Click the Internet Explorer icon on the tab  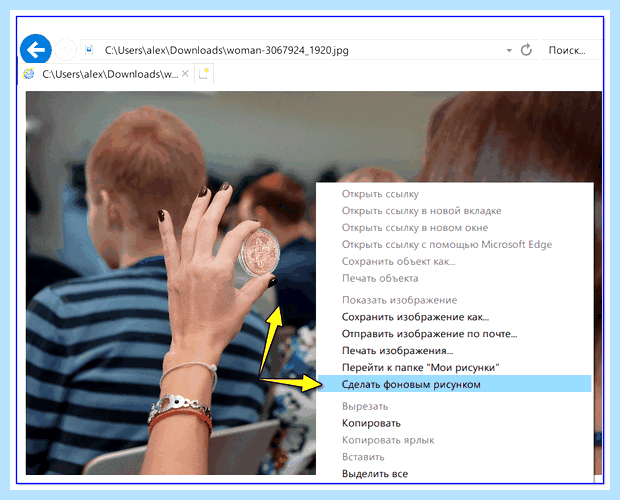pos(29,74)
